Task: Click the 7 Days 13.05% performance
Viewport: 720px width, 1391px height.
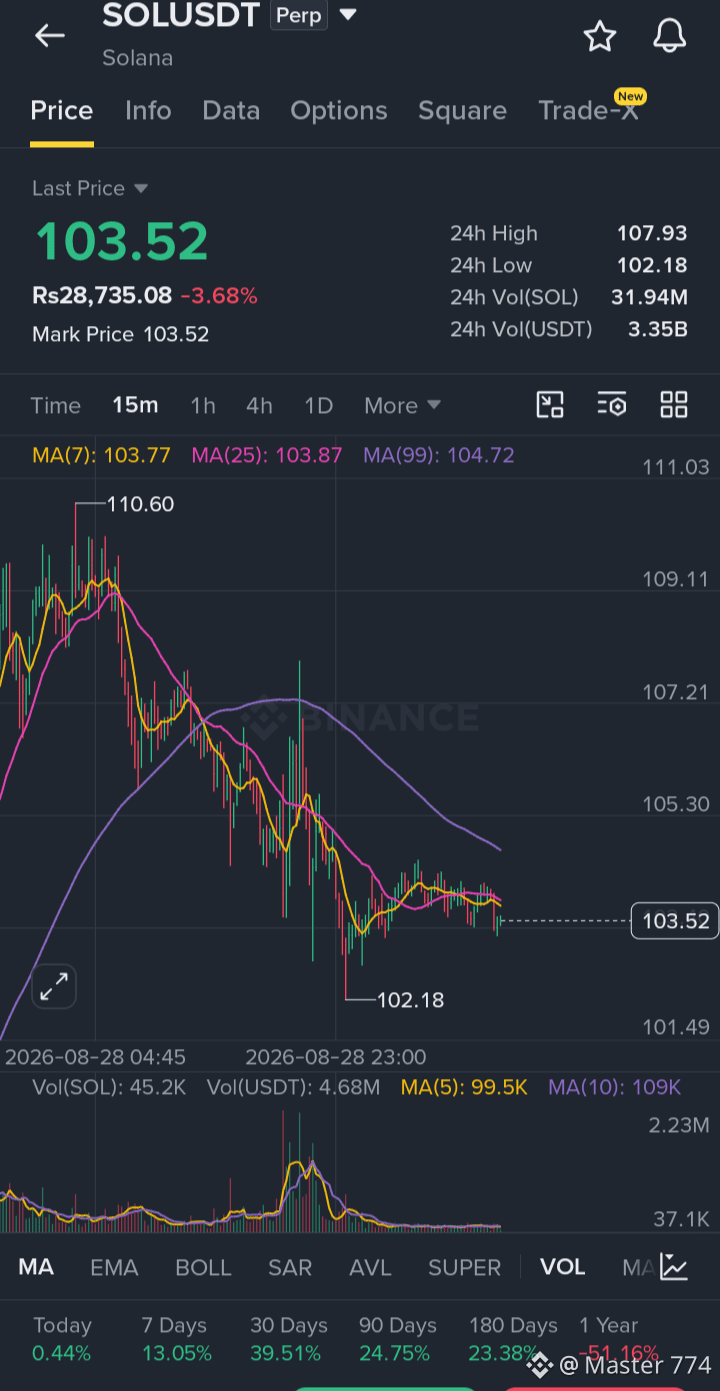Action: point(176,1339)
